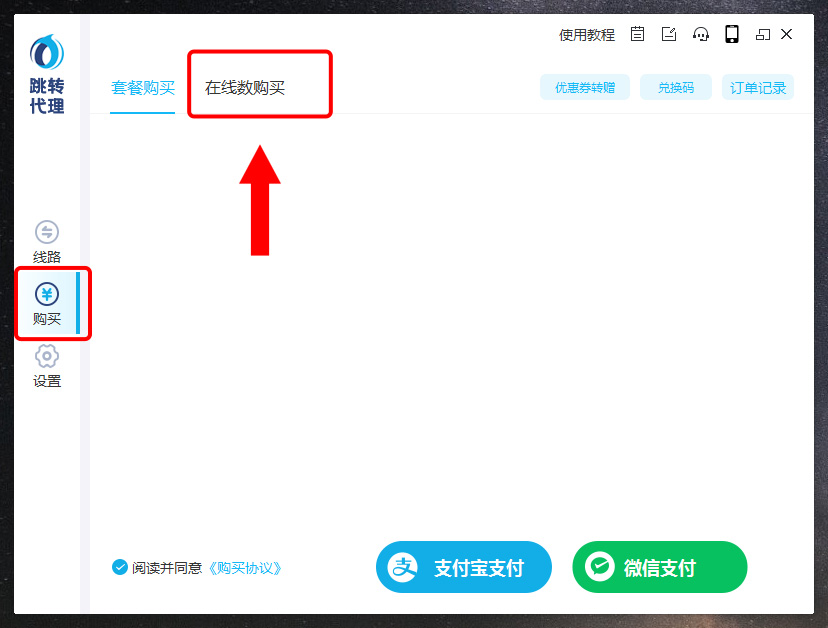This screenshot has height=628, width=828.
Task: Contact customer service headset icon
Action: point(701,34)
